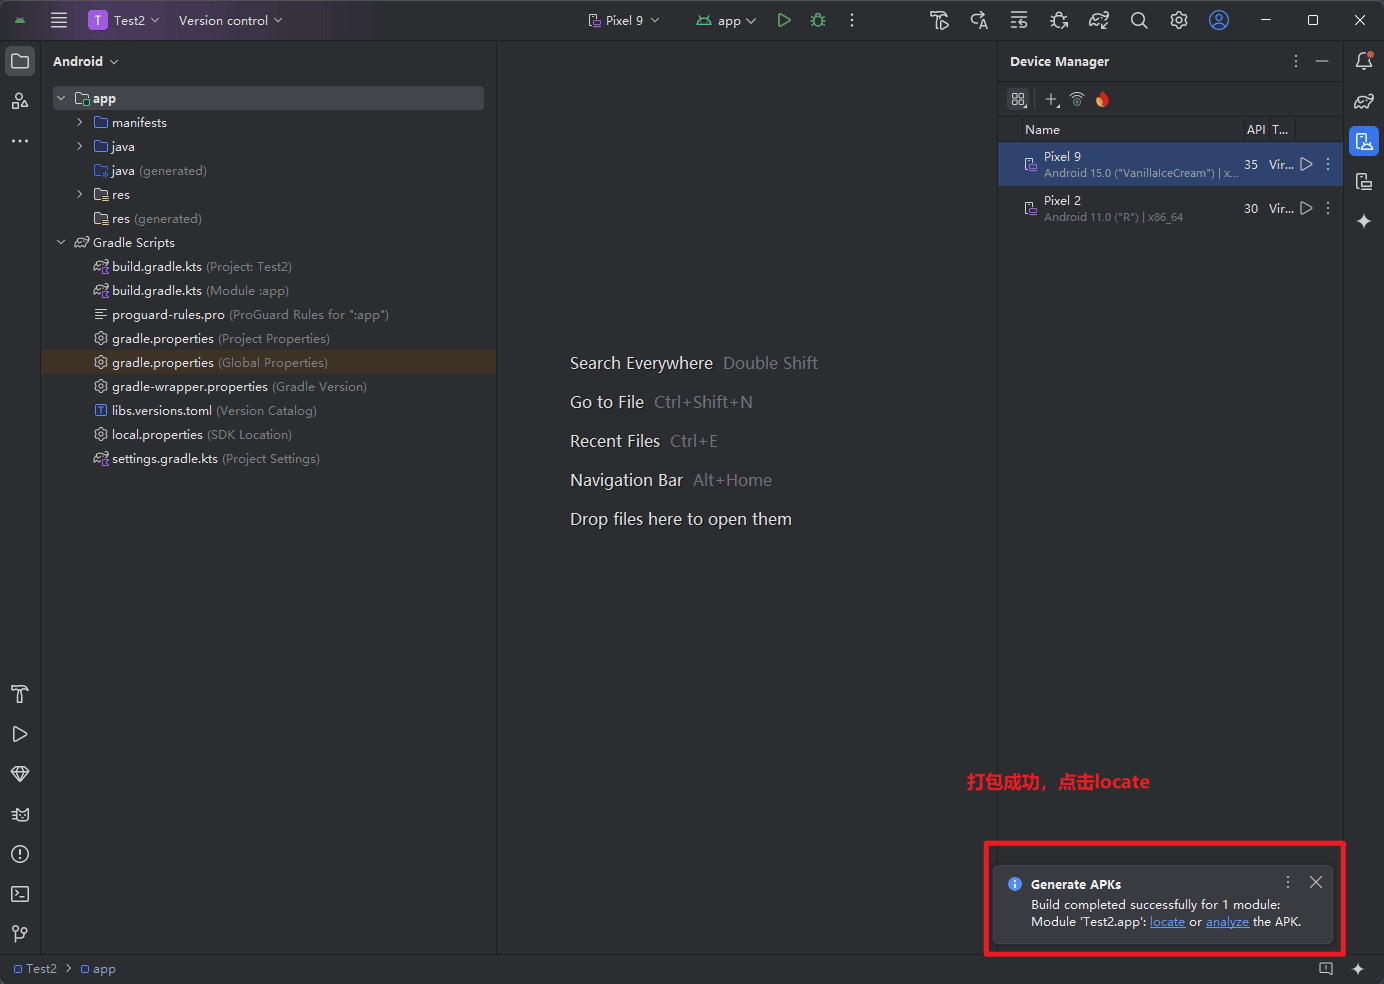Expand the manifests folder

pos(80,122)
